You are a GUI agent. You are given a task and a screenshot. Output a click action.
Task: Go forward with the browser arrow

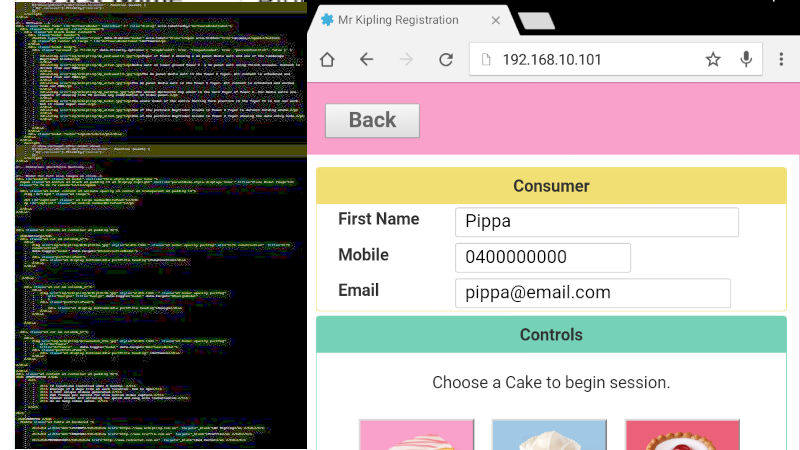click(406, 60)
